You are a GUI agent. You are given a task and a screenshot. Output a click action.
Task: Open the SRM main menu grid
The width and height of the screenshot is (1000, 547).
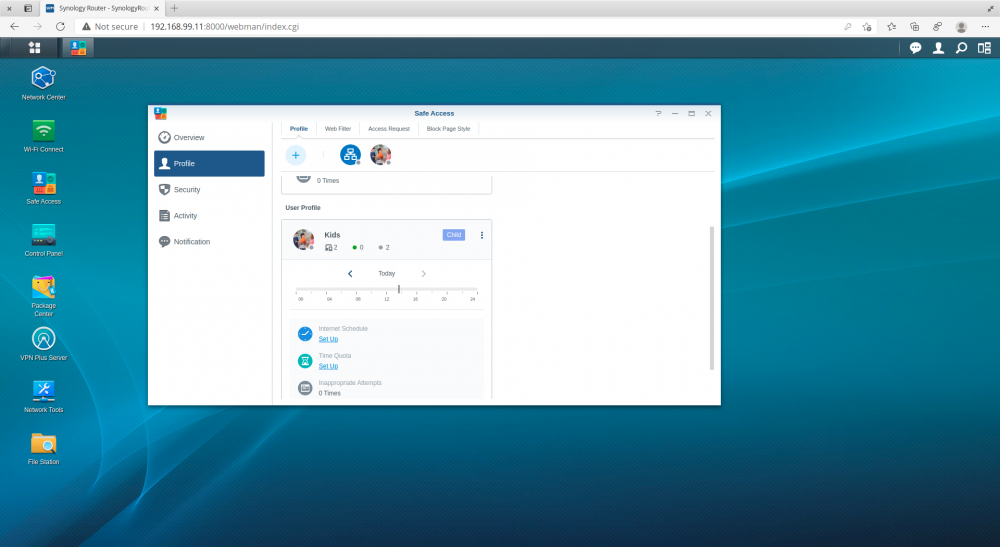pyautogui.click(x=34, y=48)
